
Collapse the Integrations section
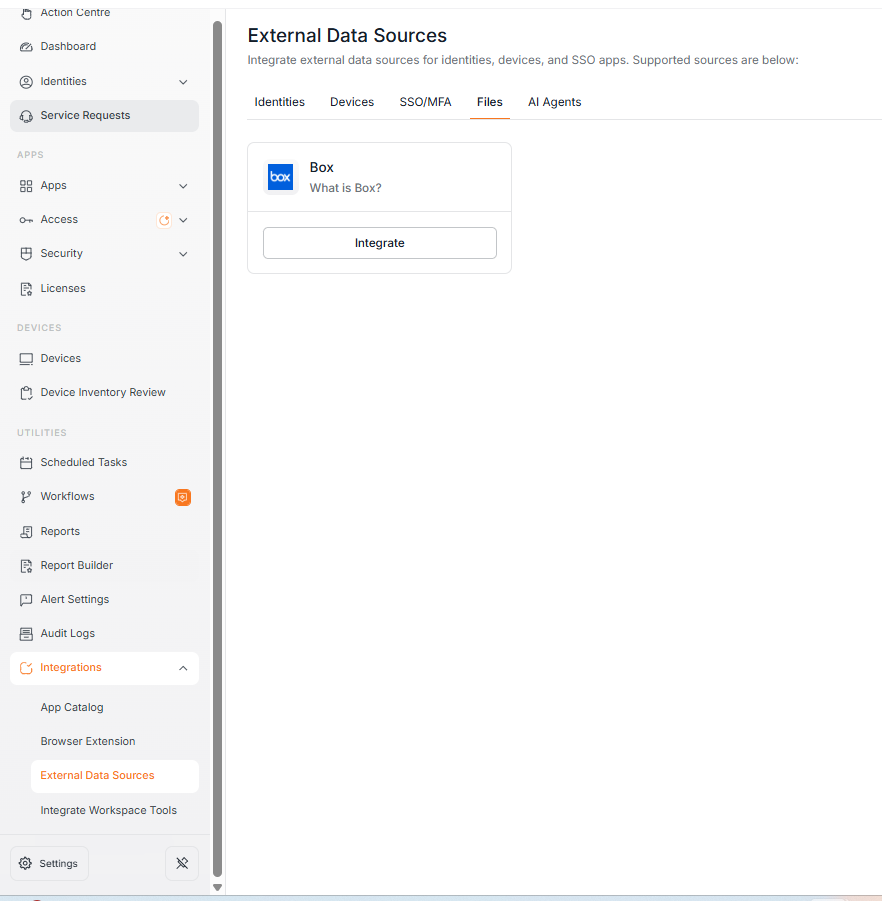tap(183, 668)
